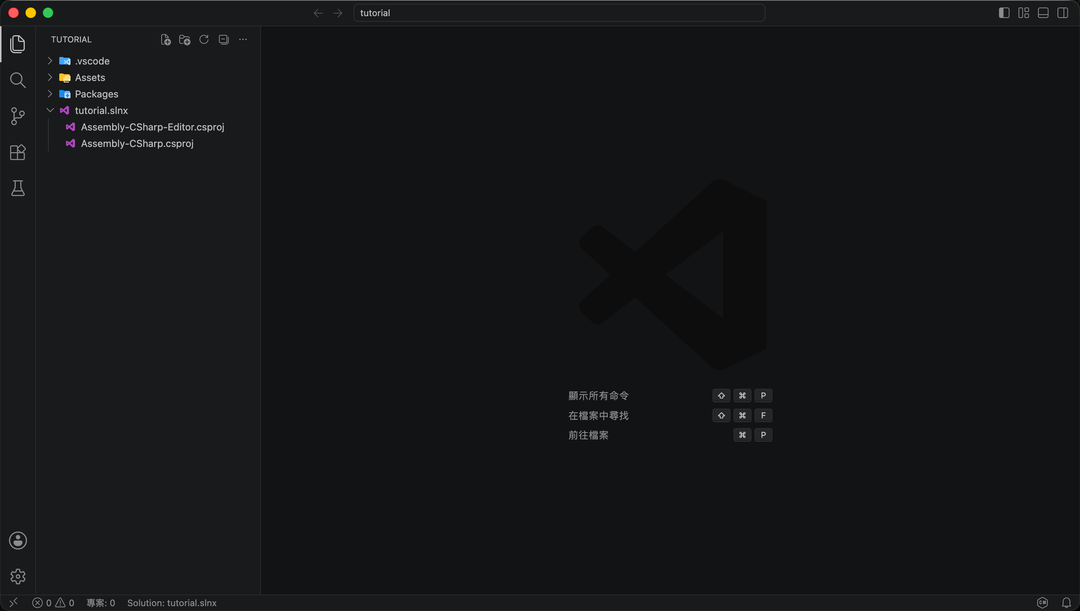
Task: Refresh the explorer tree
Action: 204,40
